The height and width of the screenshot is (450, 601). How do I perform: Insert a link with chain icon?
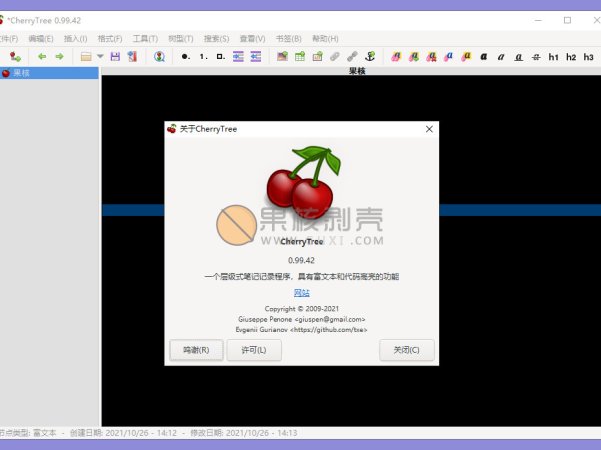(x=352, y=57)
